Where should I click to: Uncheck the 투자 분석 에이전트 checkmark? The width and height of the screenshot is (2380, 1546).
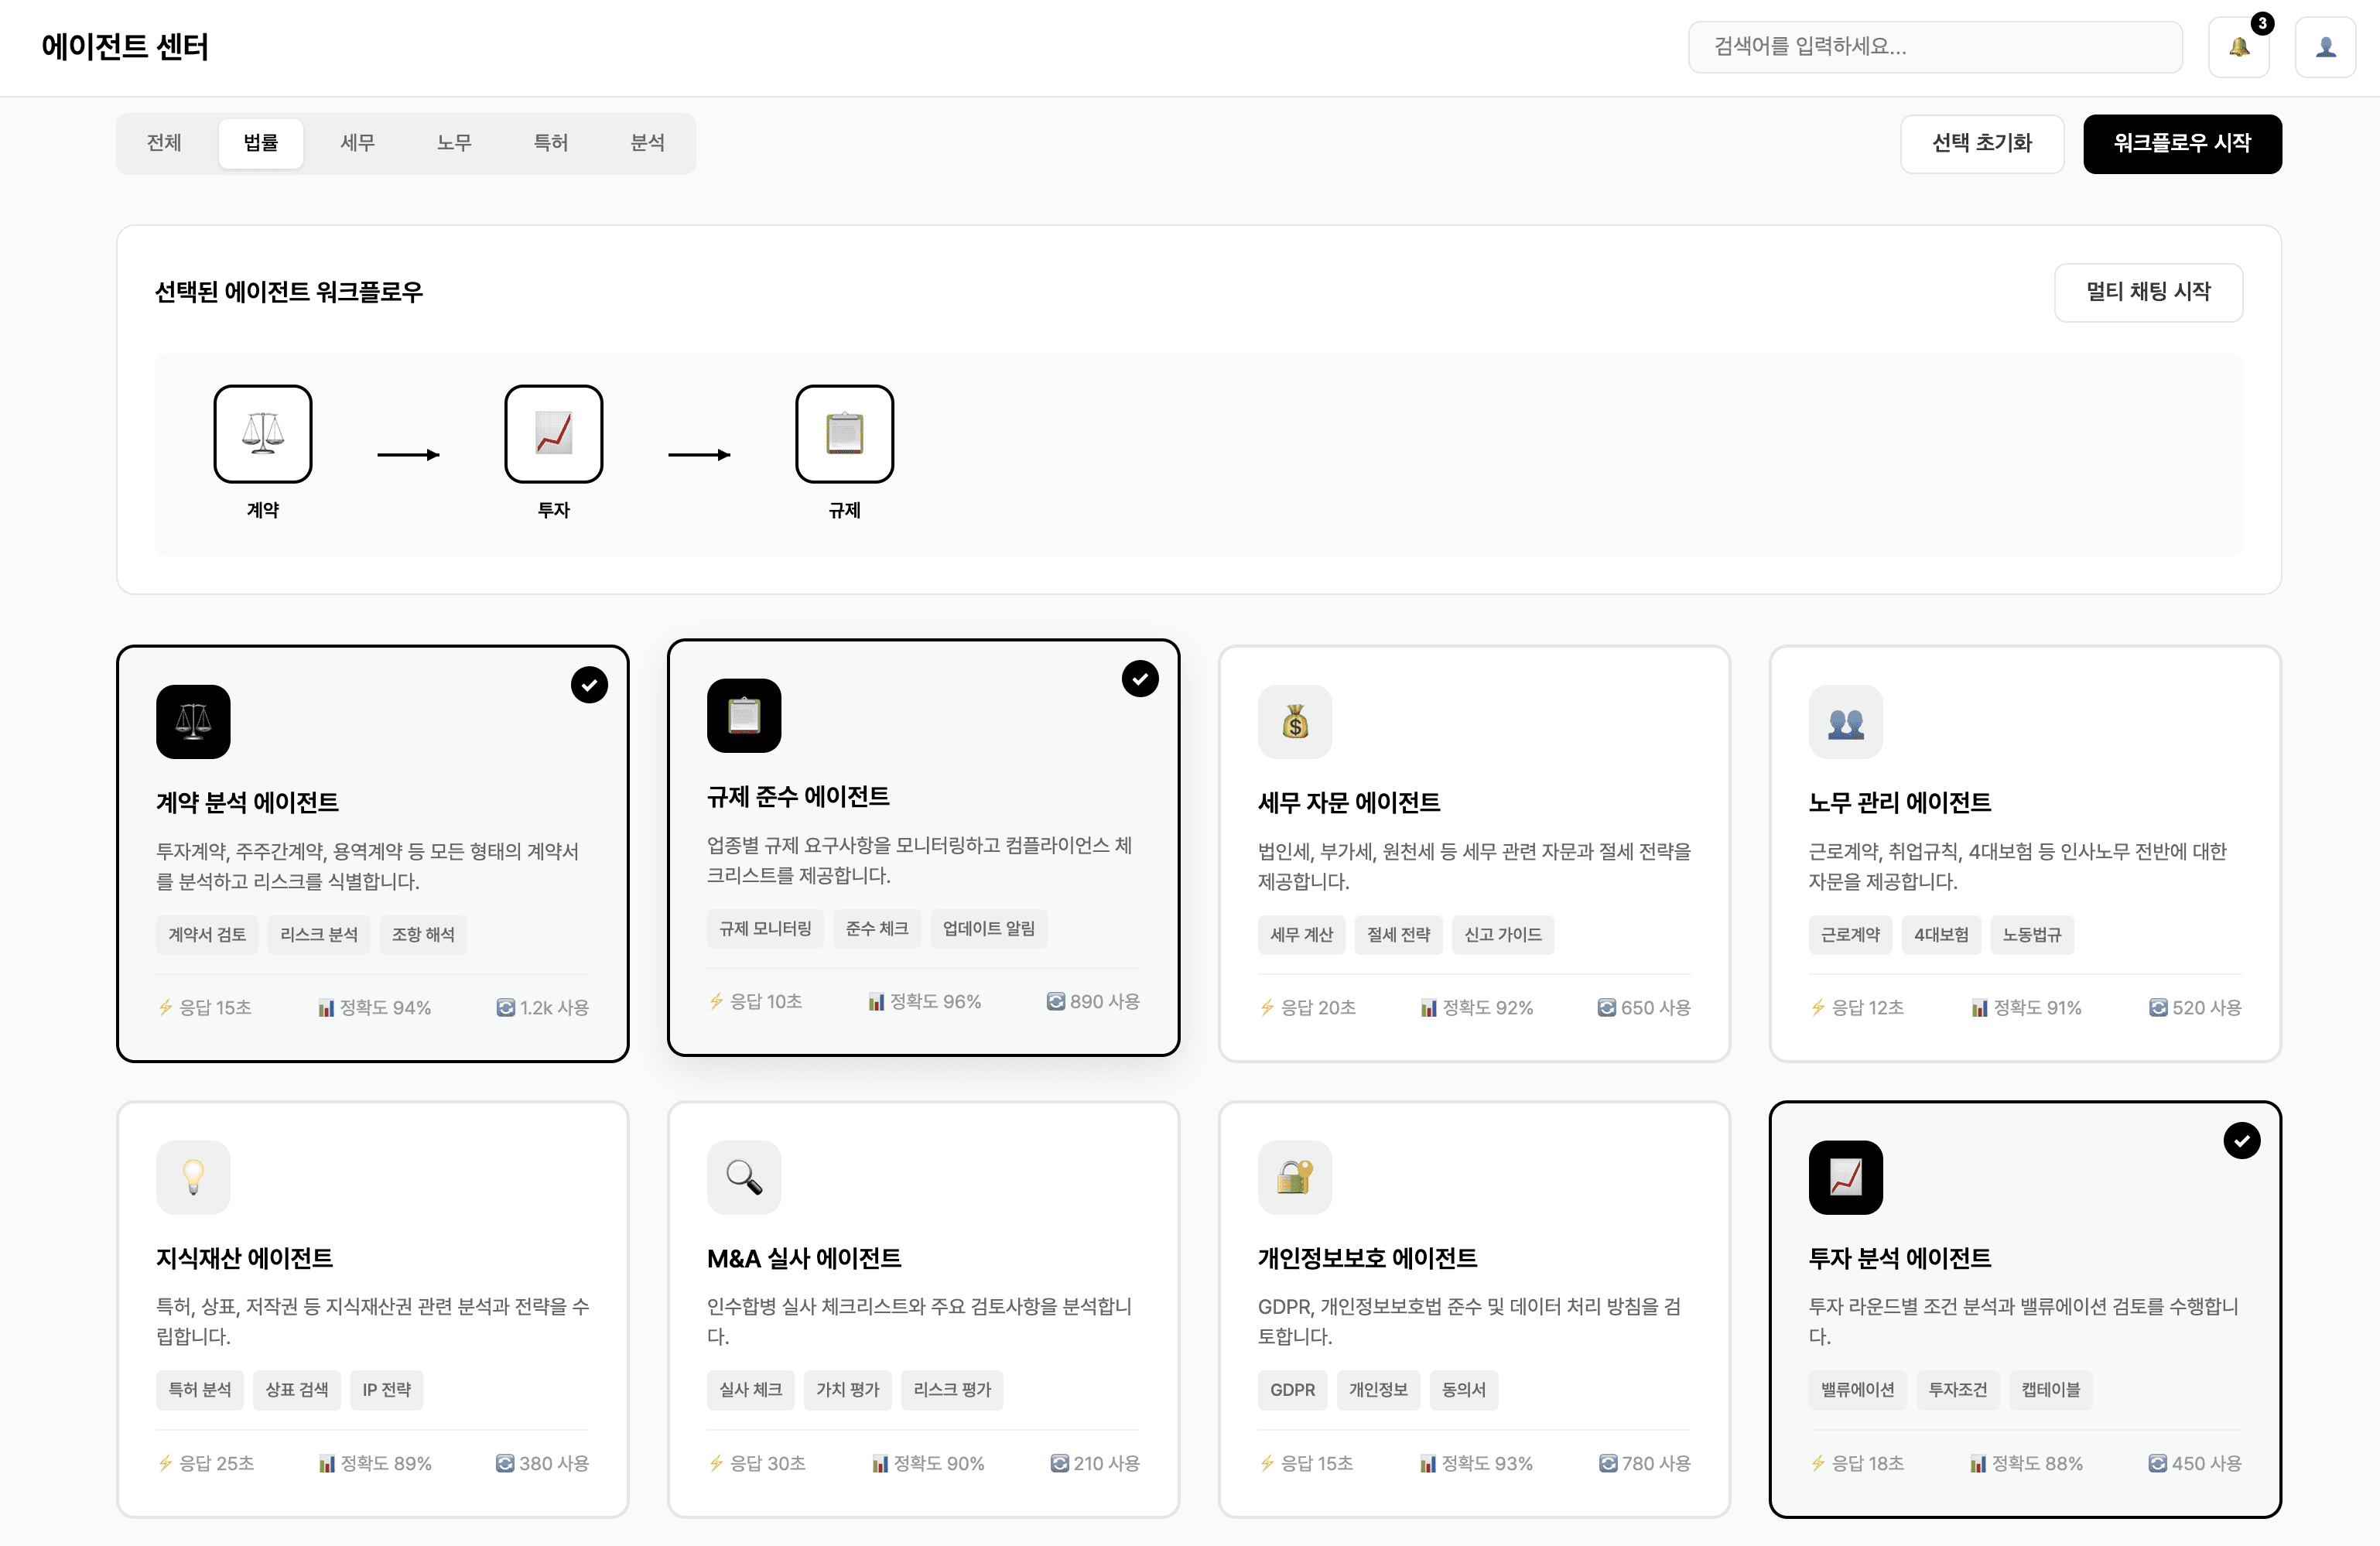point(2241,1141)
